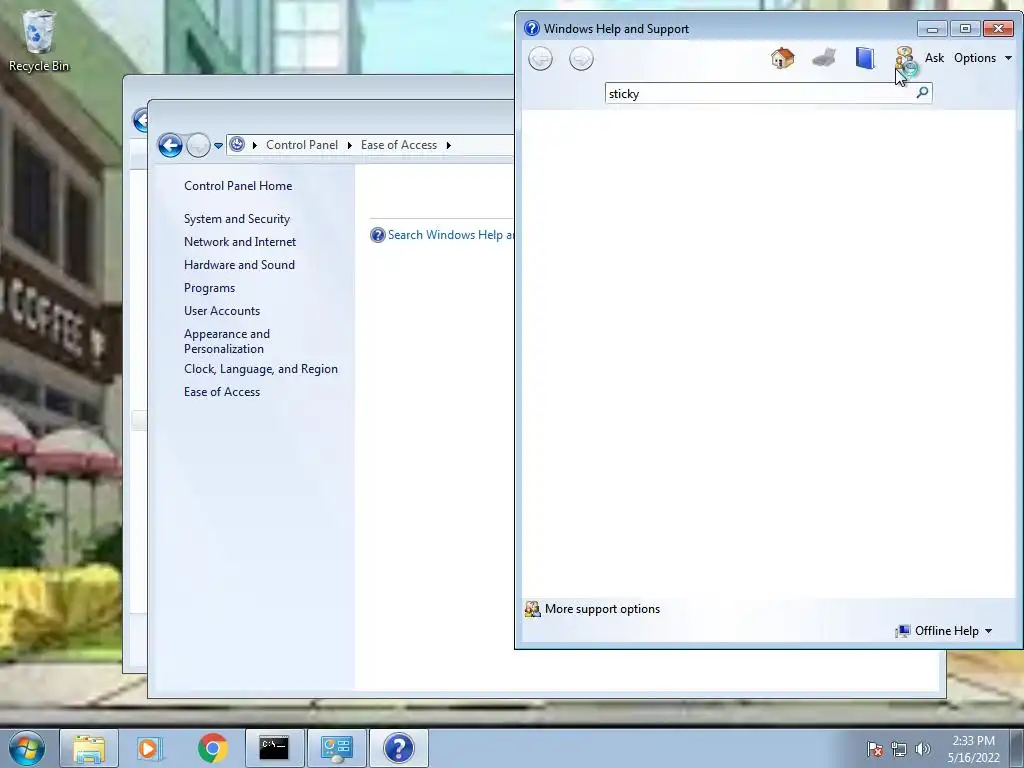This screenshot has height=768, width=1024.
Task: Open File Explorer from taskbar
Action: [89, 748]
